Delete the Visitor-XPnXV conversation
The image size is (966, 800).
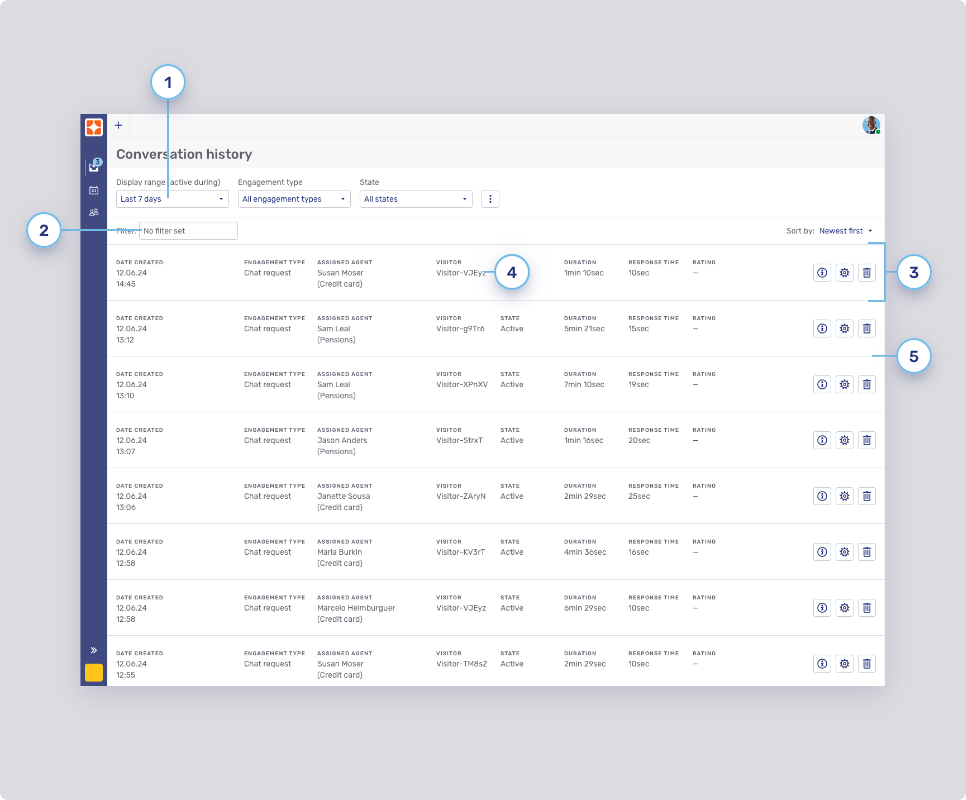tap(867, 384)
